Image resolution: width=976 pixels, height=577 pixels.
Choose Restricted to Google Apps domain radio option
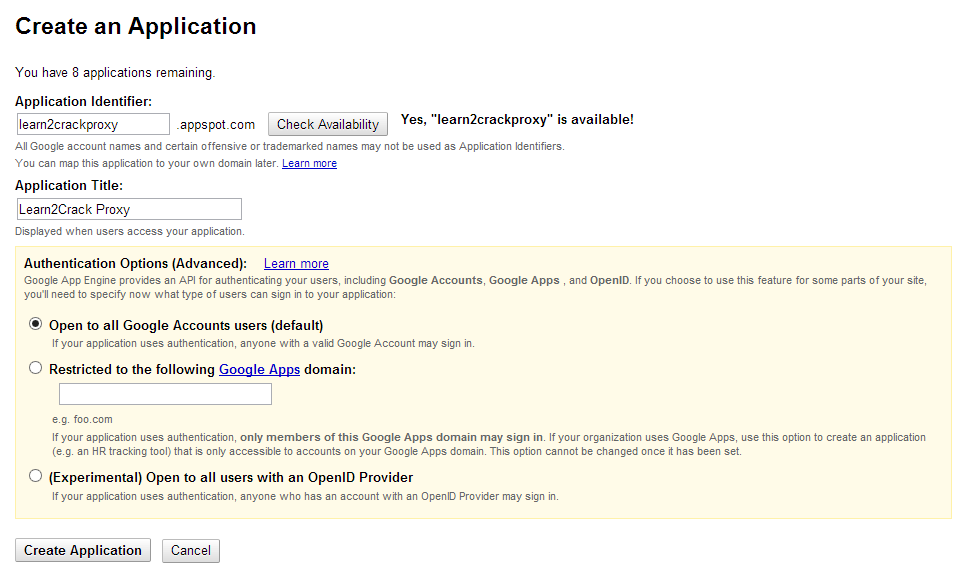[x=36, y=368]
